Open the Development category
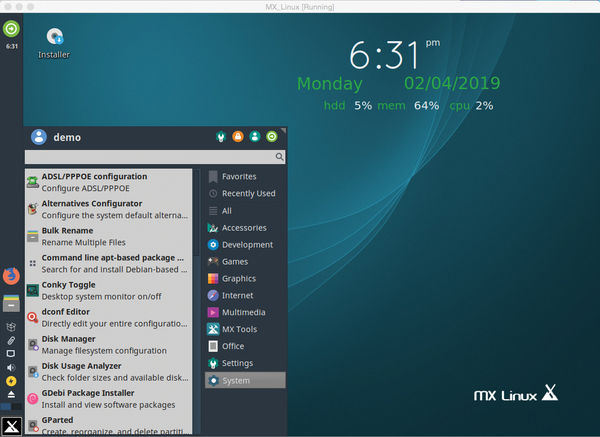 pos(245,245)
